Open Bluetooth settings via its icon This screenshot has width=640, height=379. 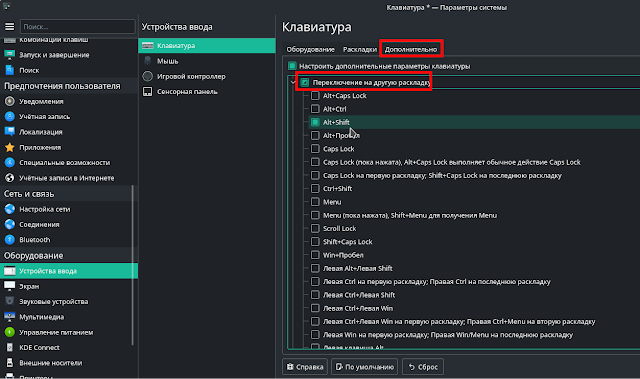(9, 239)
